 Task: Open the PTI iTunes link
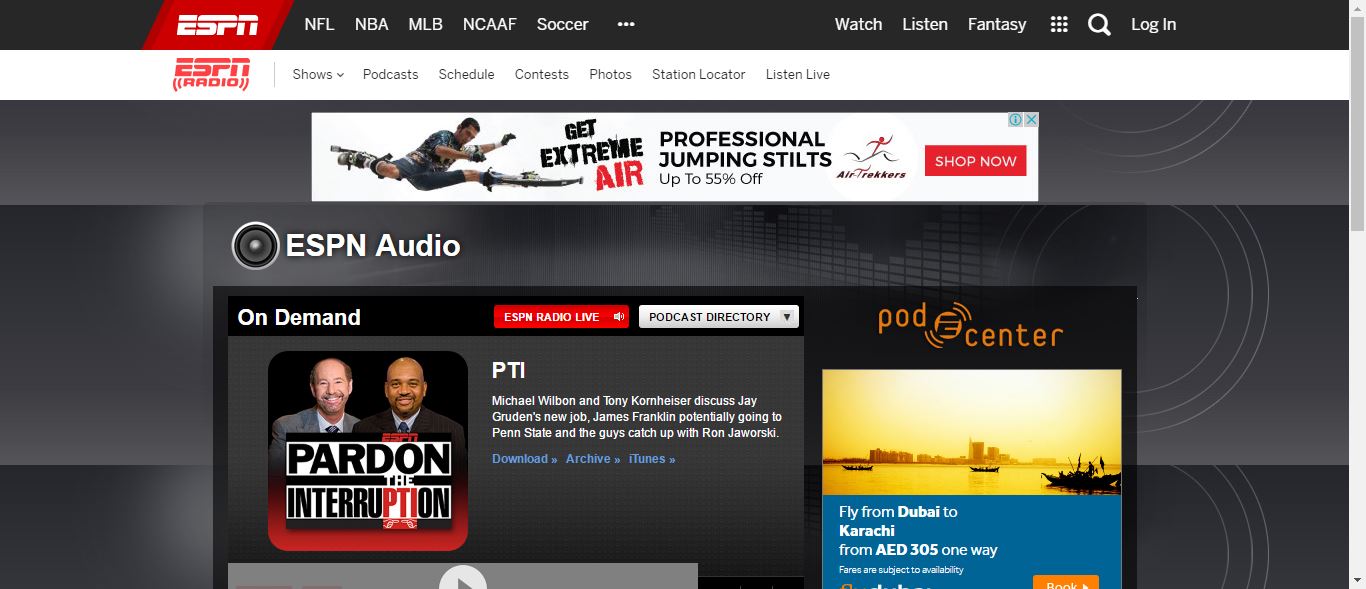click(x=652, y=459)
